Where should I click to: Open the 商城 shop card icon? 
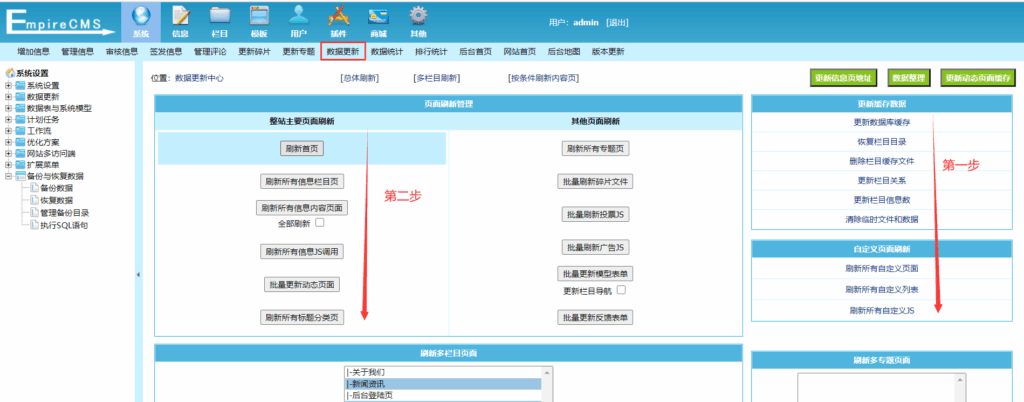378,21
